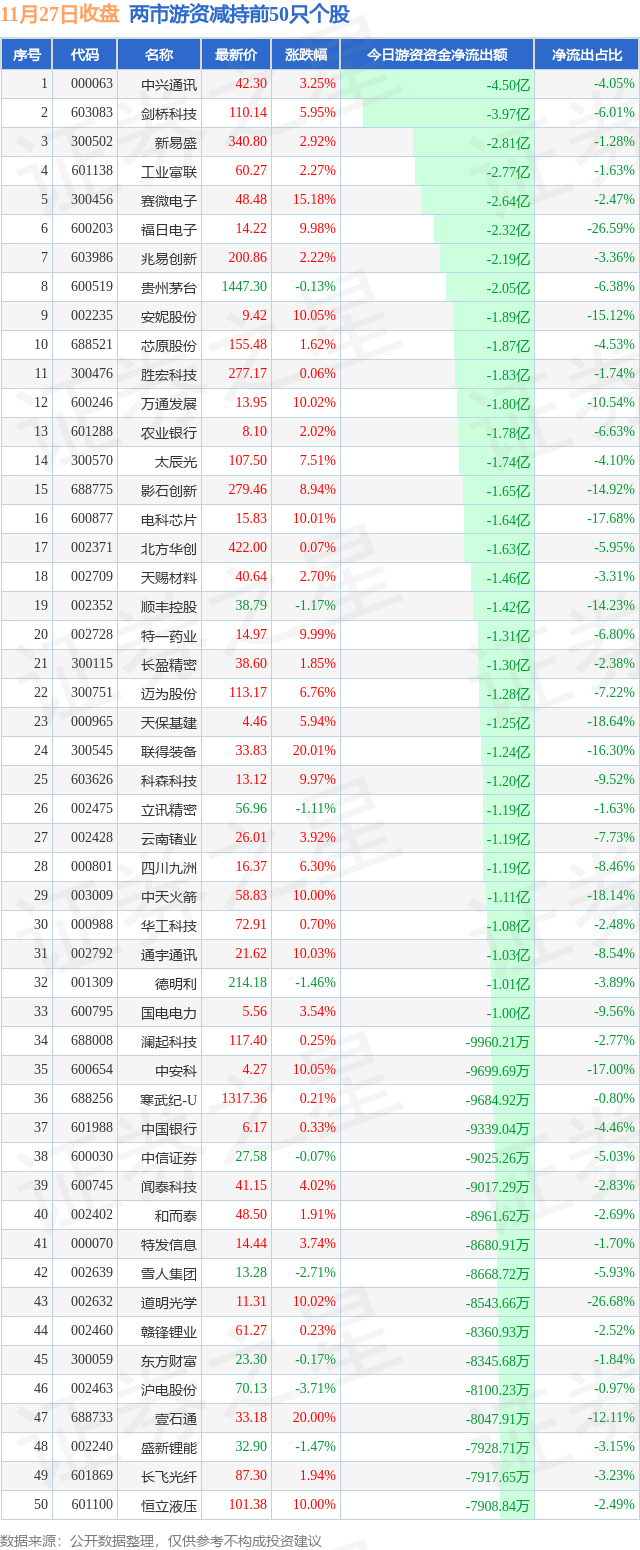Image resolution: width=640 pixels, height=1550 pixels.
Task: Click stock name 农业银行
Action: click(x=169, y=432)
